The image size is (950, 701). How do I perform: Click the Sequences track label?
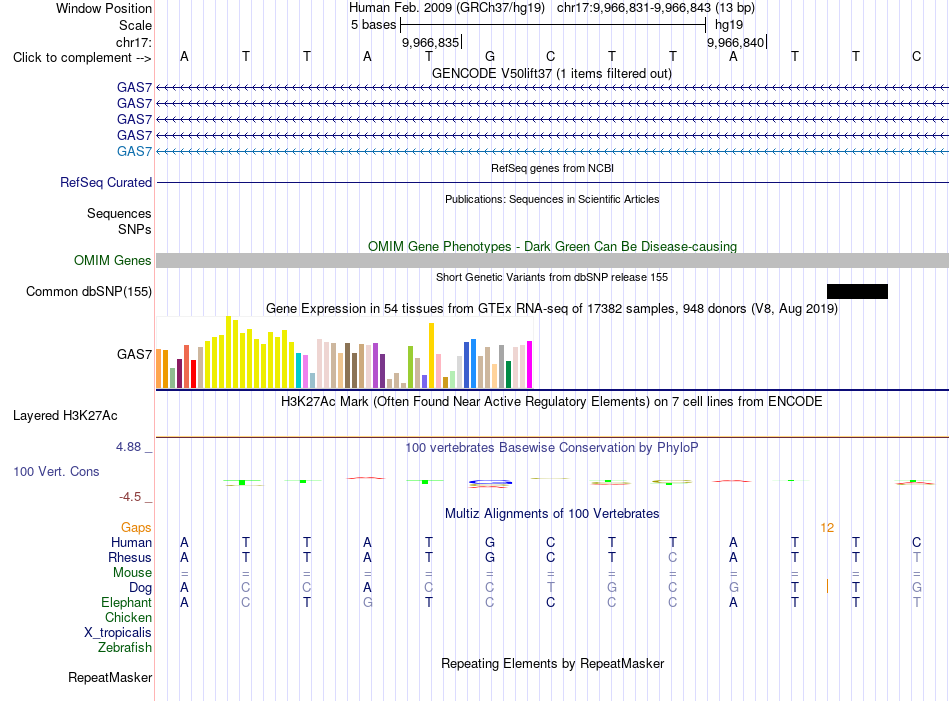coord(119,213)
